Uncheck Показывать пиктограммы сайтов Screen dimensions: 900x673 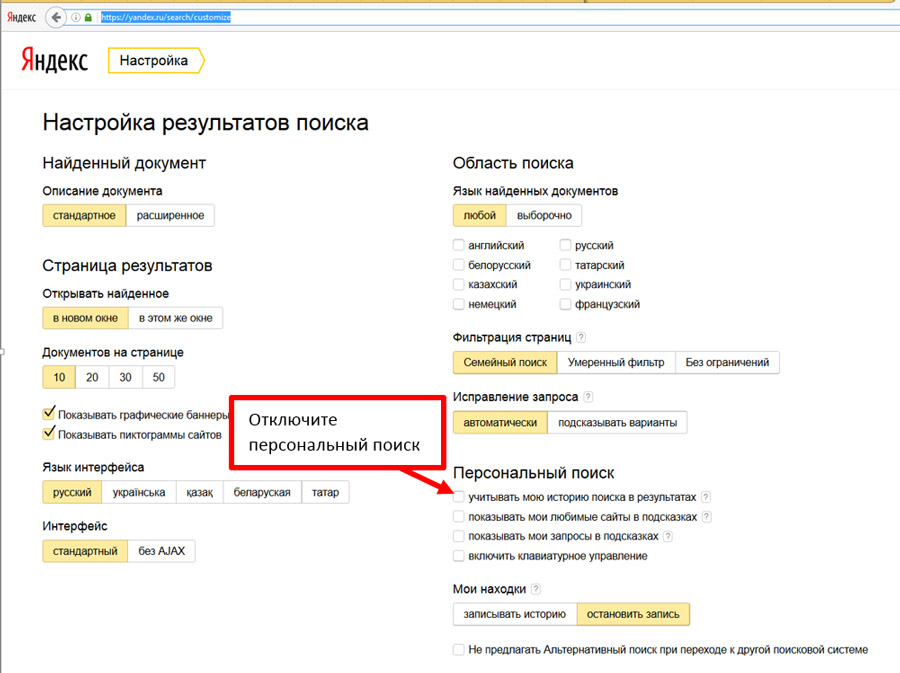[49, 433]
